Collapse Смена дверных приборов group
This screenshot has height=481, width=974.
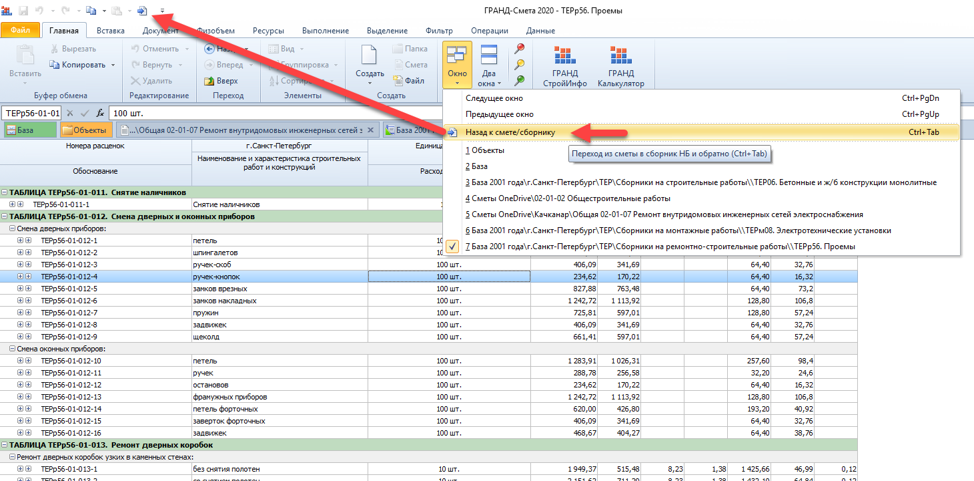click(x=12, y=228)
